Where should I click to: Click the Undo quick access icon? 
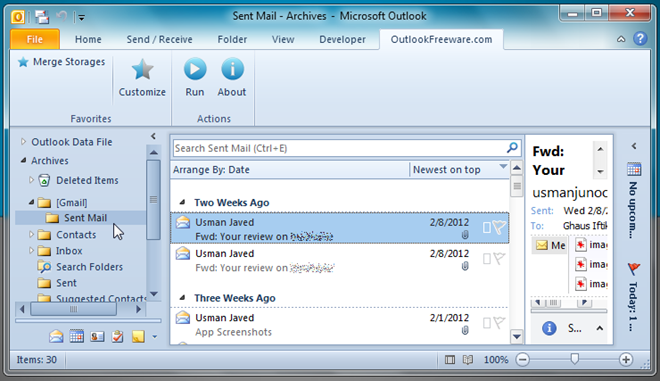[x=62, y=17]
